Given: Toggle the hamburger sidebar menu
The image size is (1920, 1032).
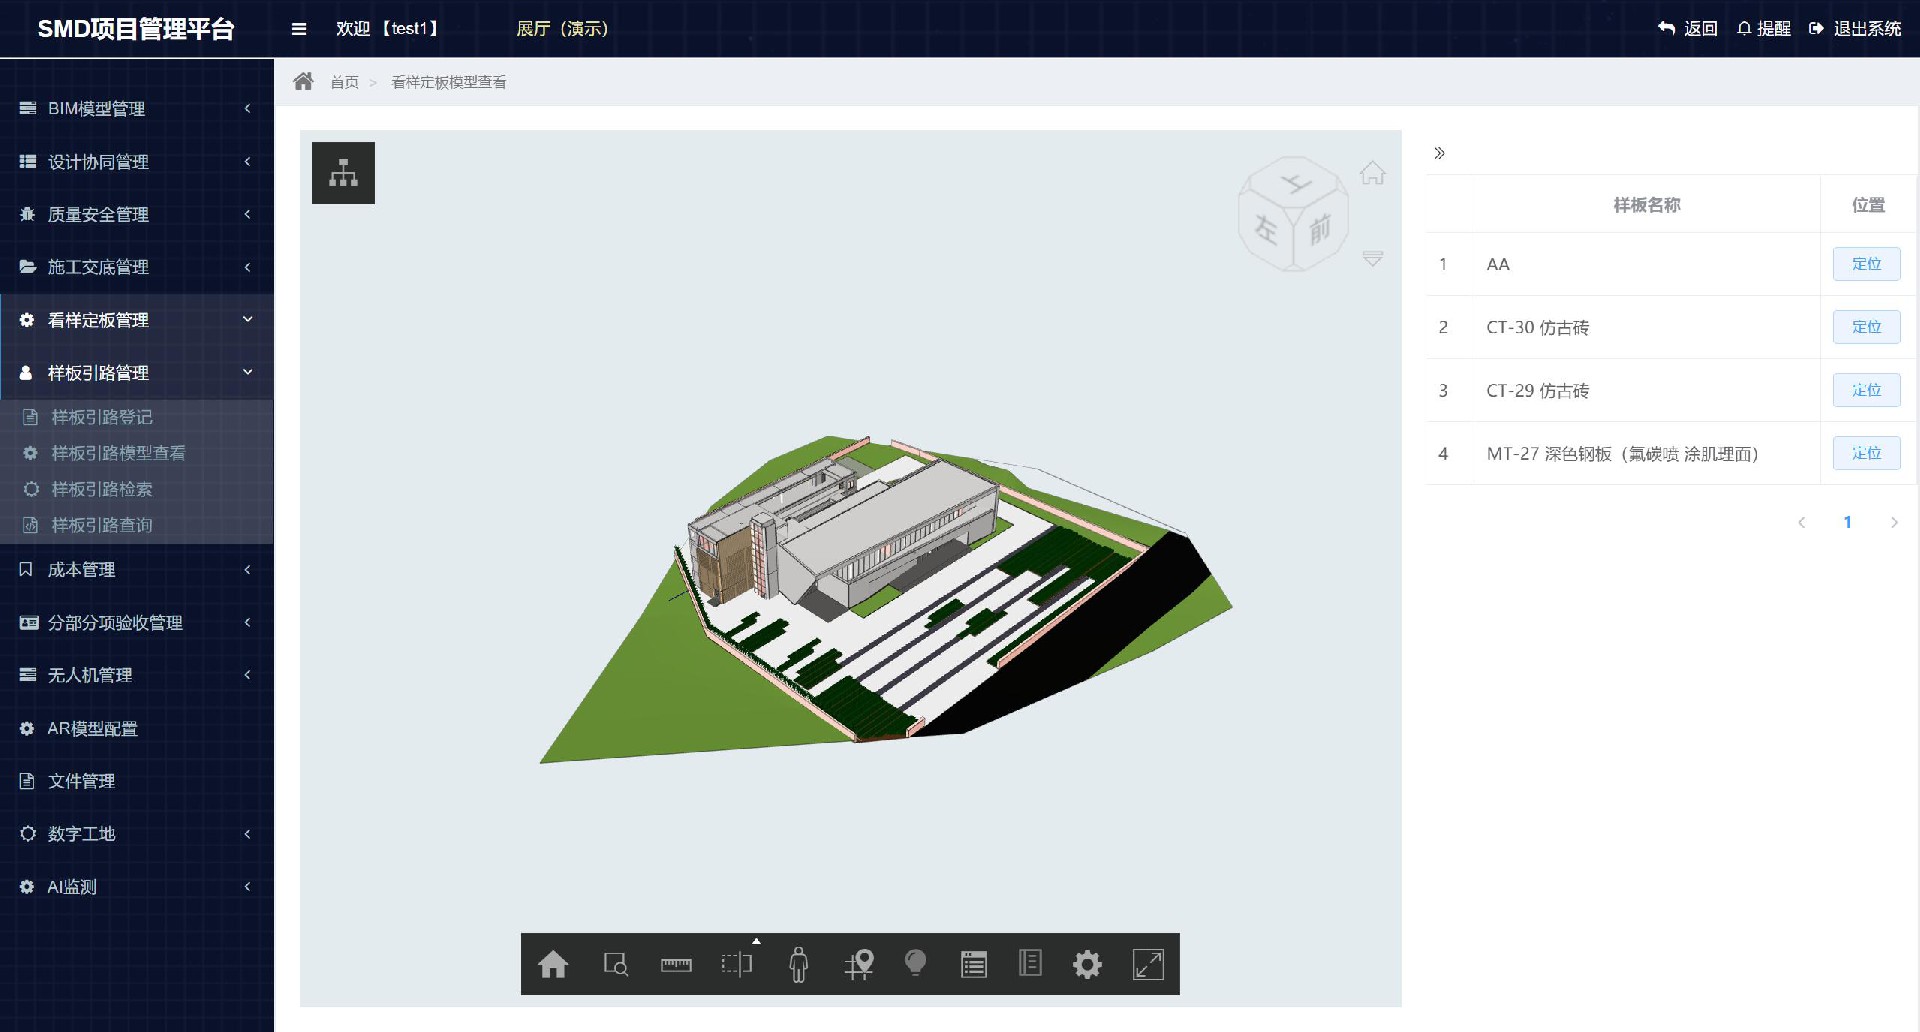Looking at the screenshot, I should pyautogui.click(x=298, y=29).
